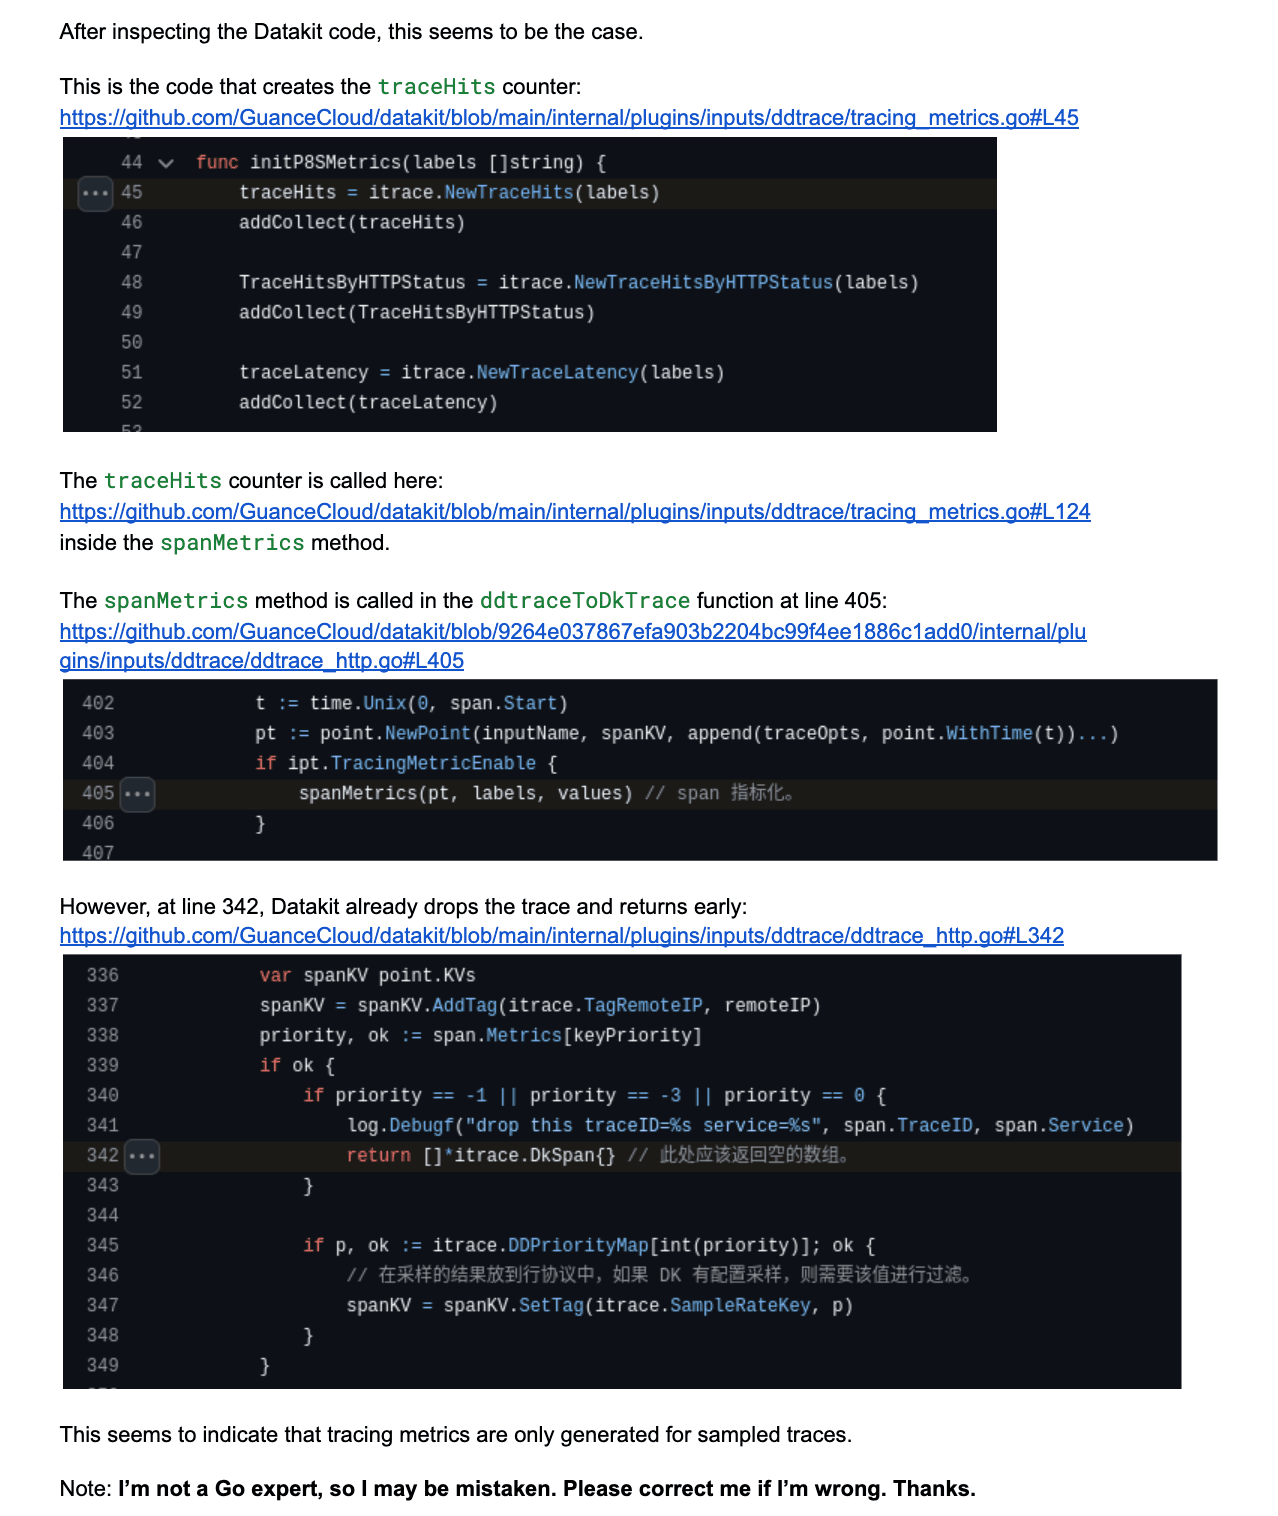The image size is (1278, 1516).
Task: Select line number 340 in third snippet
Action: click(x=102, y=1096)
